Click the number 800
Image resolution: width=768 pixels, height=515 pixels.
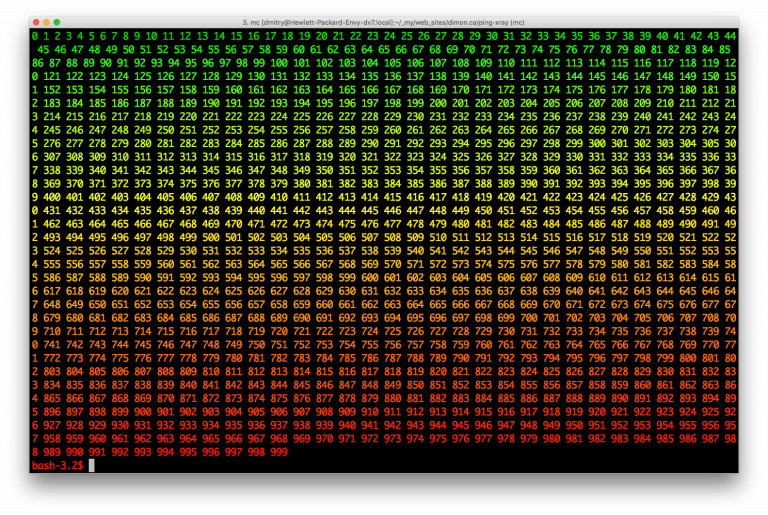[688, 358]
